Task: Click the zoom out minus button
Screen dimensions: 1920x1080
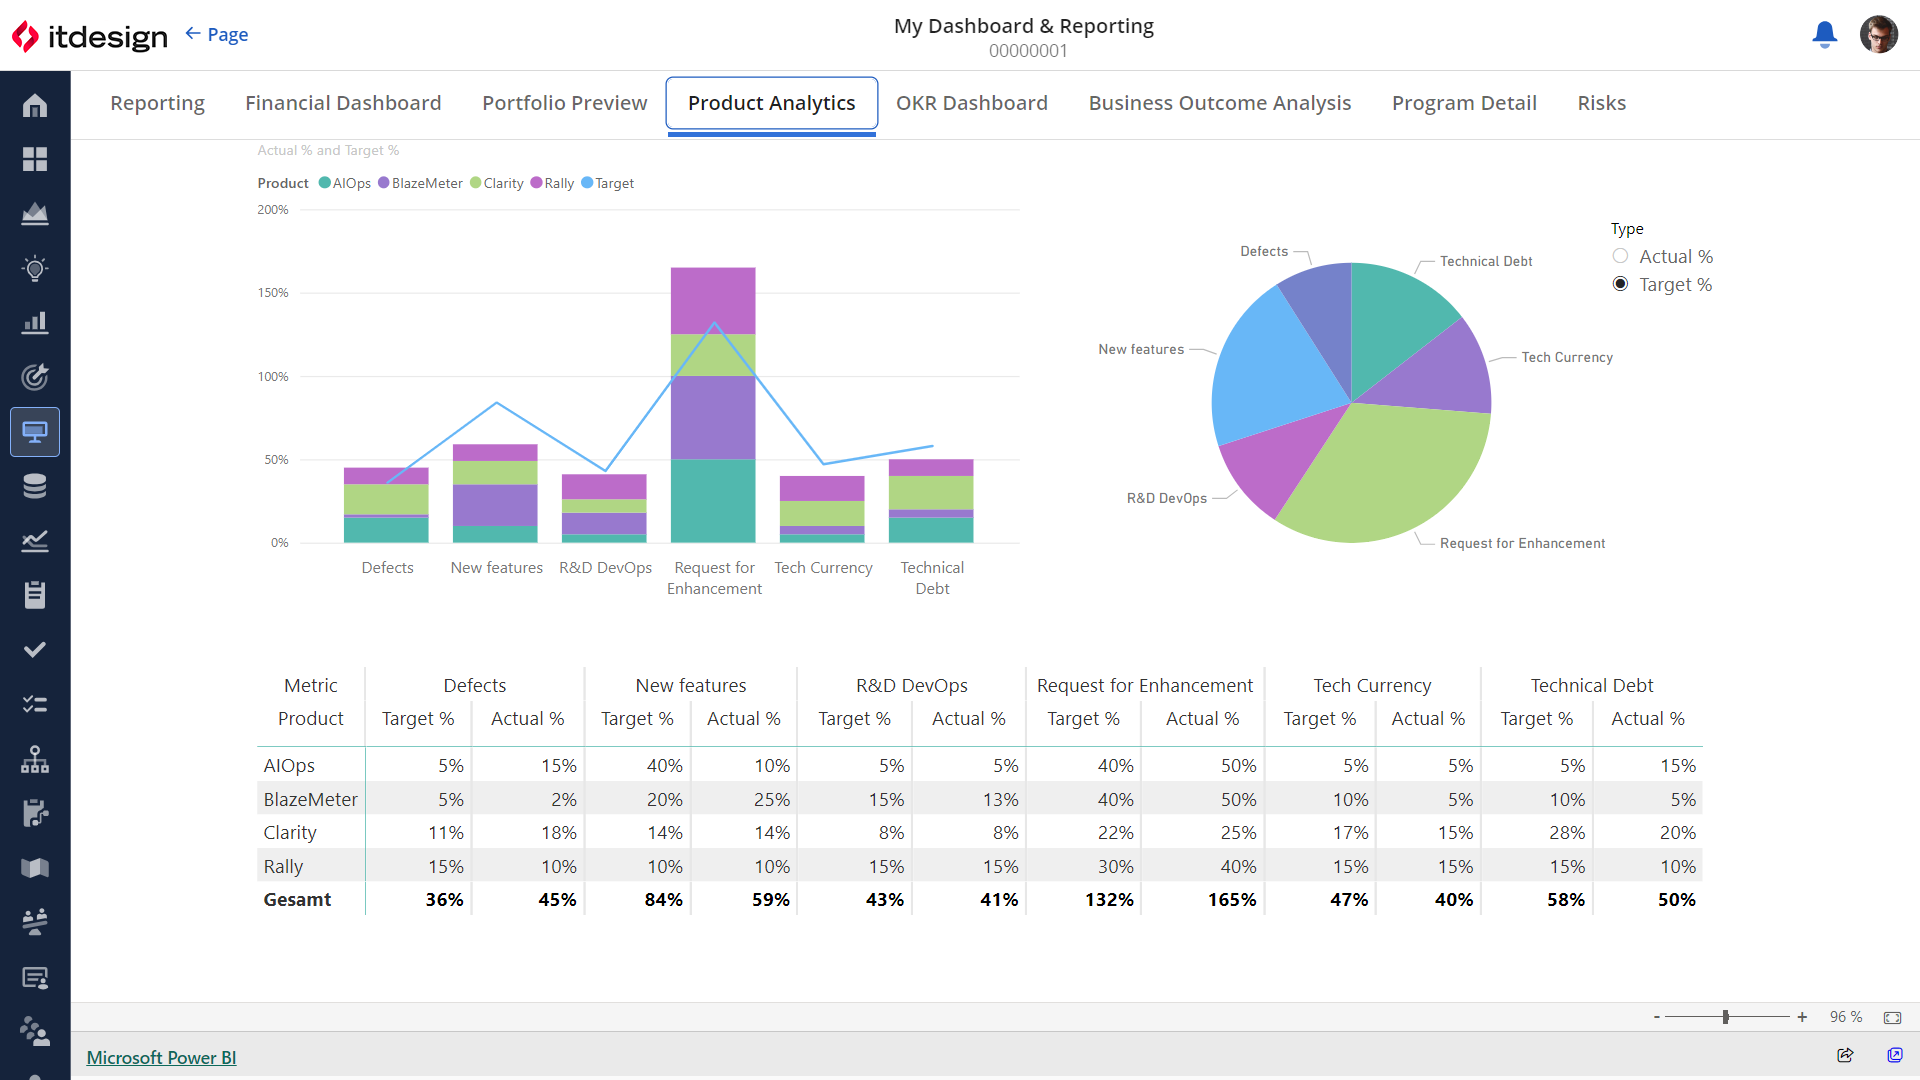Action: pyautogui.click(x=1657, y=1017)
